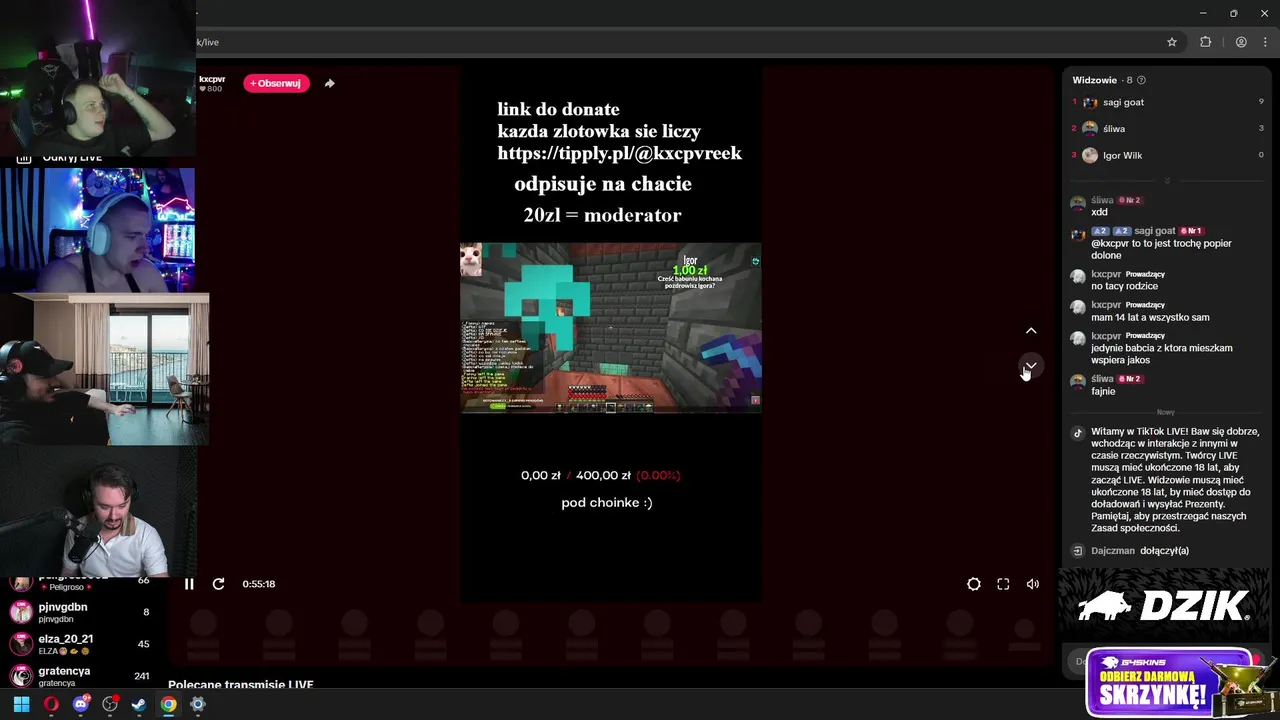Go to the previous live with up chevron
The height and width of the screenshot is (720, 1280).
pyautogui.click(x=1031, y=331)
